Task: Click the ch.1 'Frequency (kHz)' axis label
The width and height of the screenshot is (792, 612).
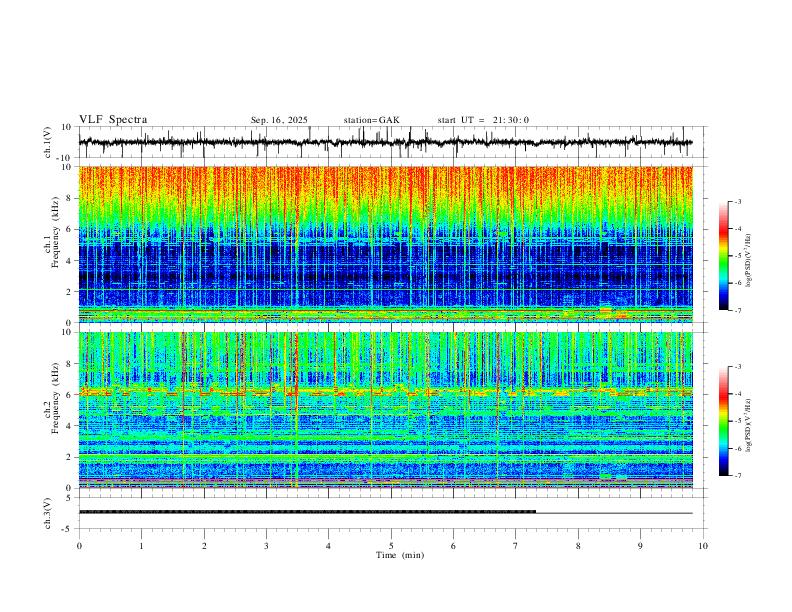Action: point(56,233)
